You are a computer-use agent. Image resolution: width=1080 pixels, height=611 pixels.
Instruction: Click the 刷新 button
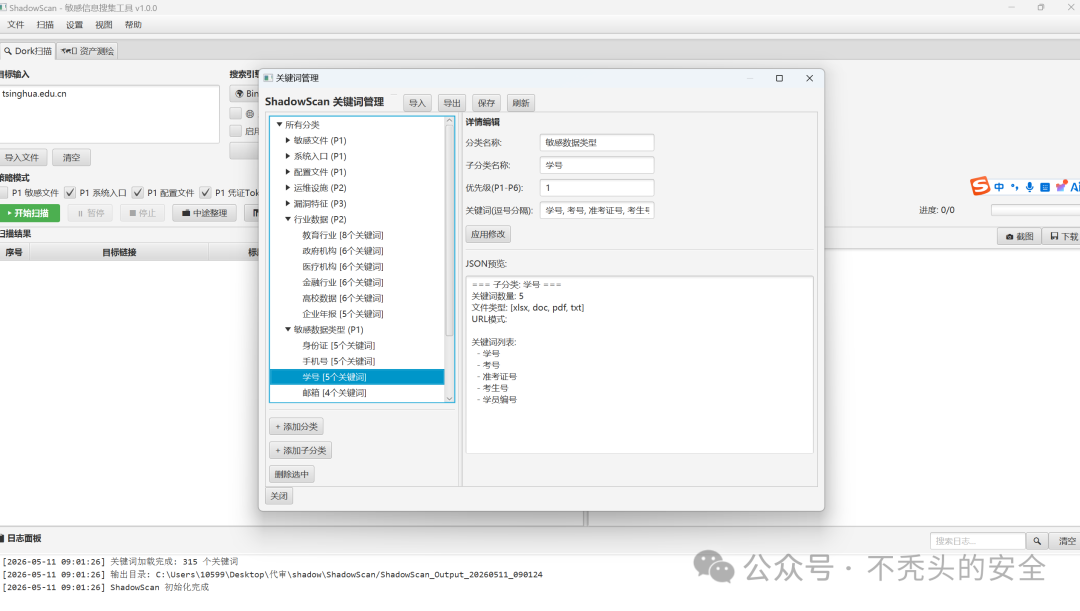(x=521, y=103)
